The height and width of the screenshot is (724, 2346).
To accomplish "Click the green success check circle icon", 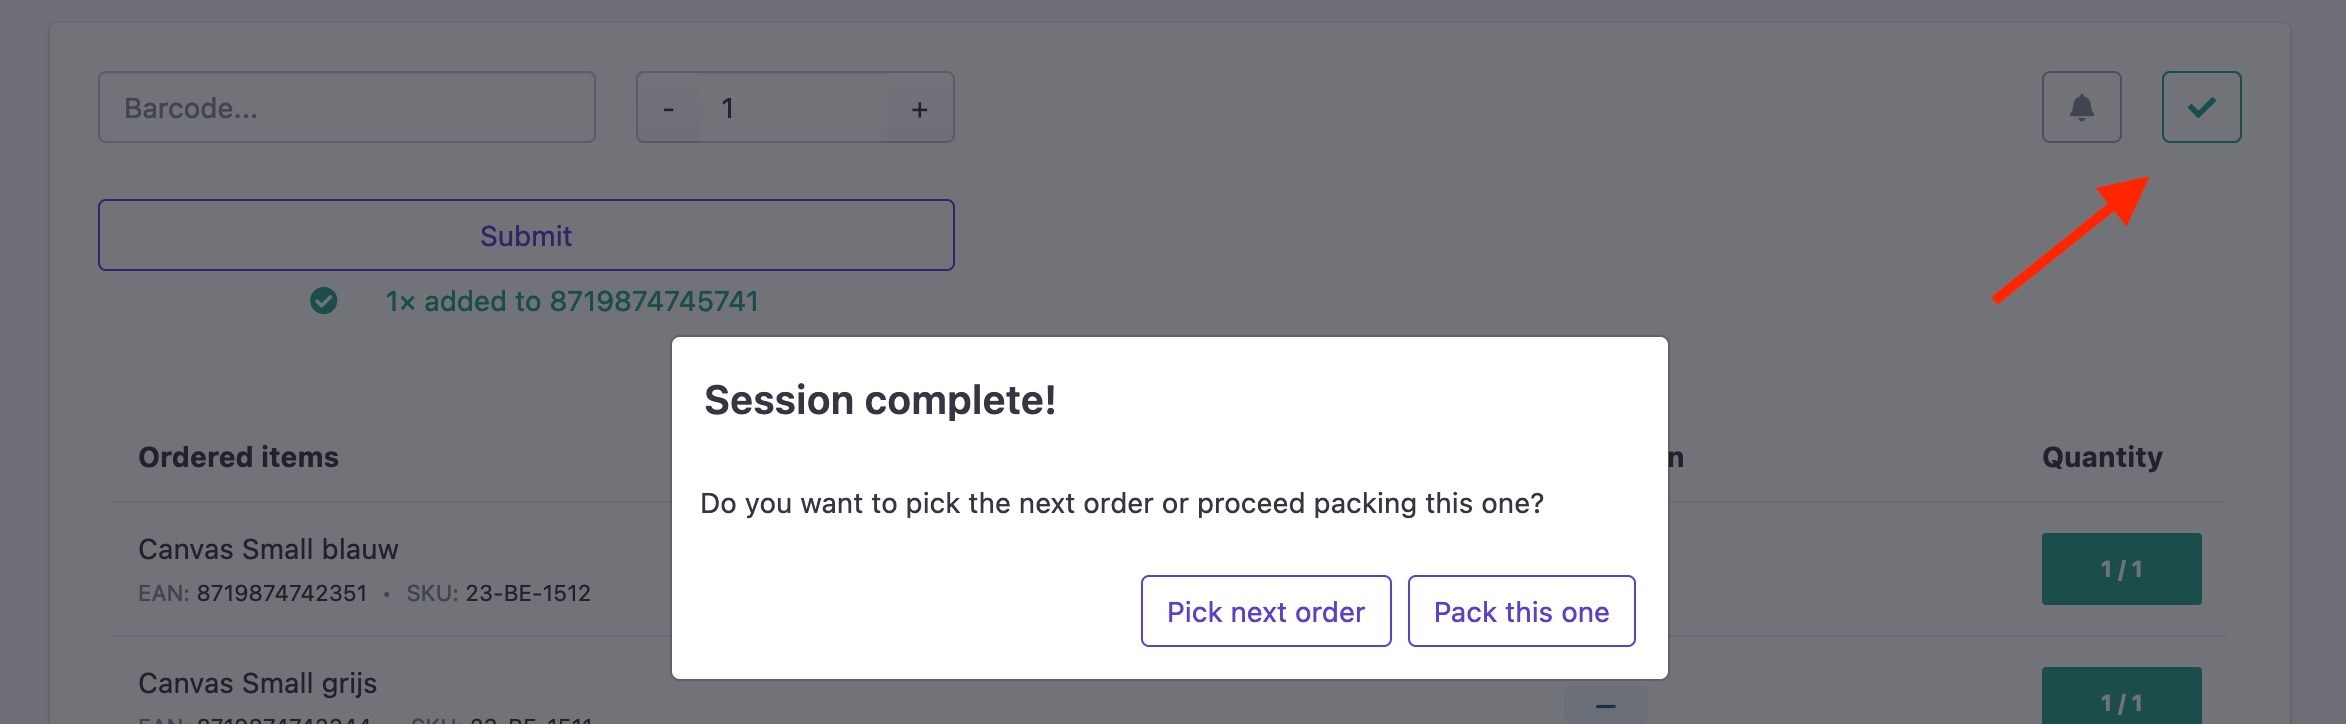I will tap(323, 301).
